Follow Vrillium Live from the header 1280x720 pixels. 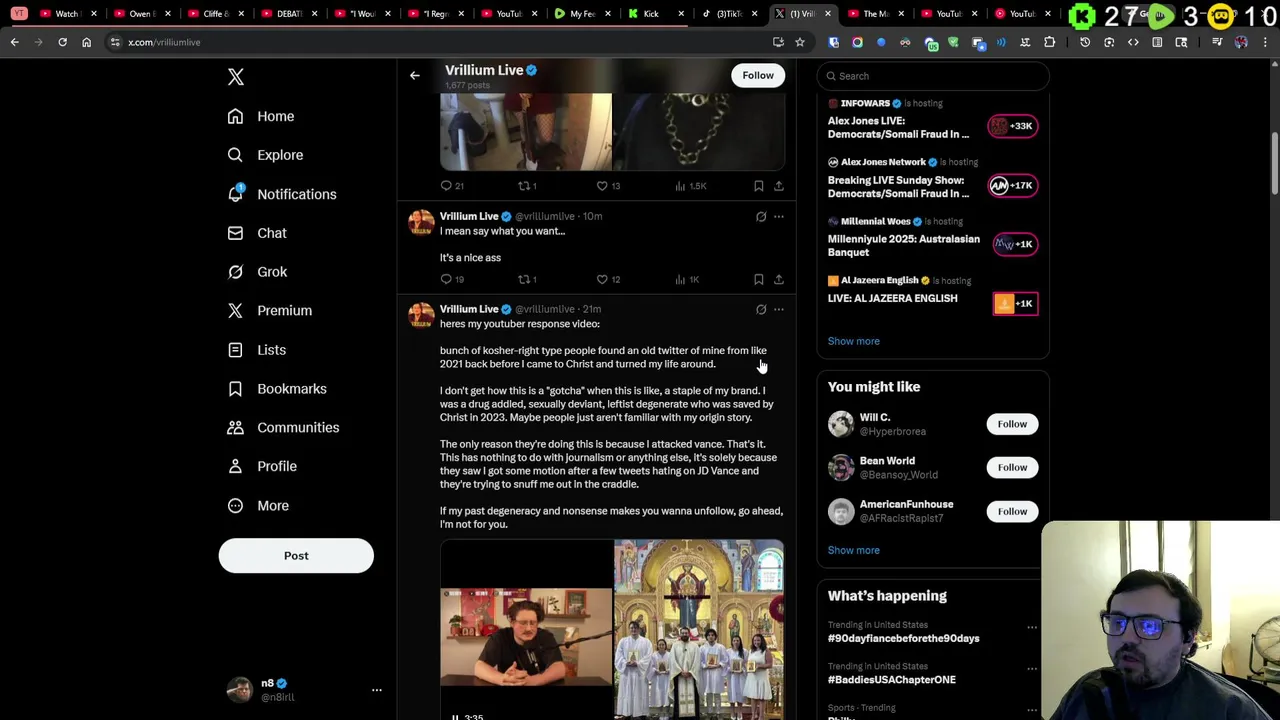pyautogui.click(x=758, y=75)
